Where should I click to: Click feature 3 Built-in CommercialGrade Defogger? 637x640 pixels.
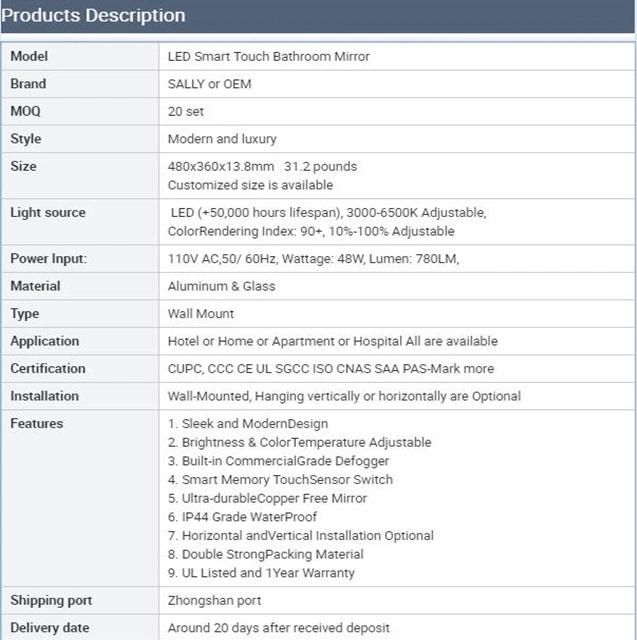coord(278,461)
